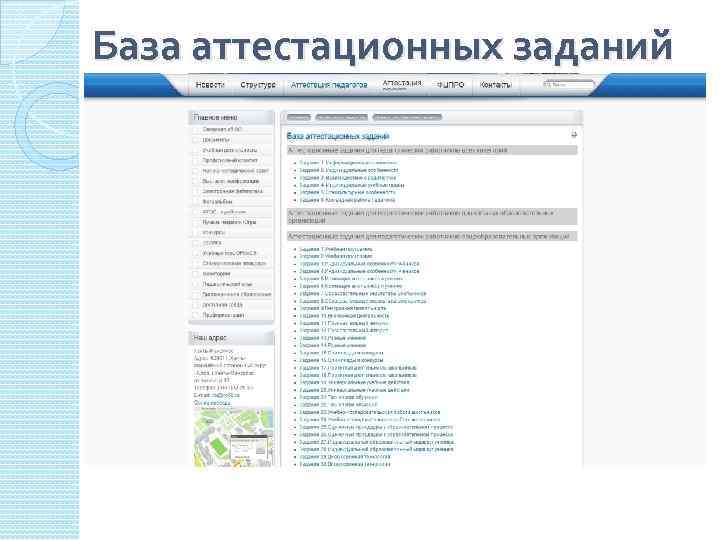Open Документы in the main menu sidebar
Image resolution: width=720 pixels, height=540 pixels.
tap(216, 140)
